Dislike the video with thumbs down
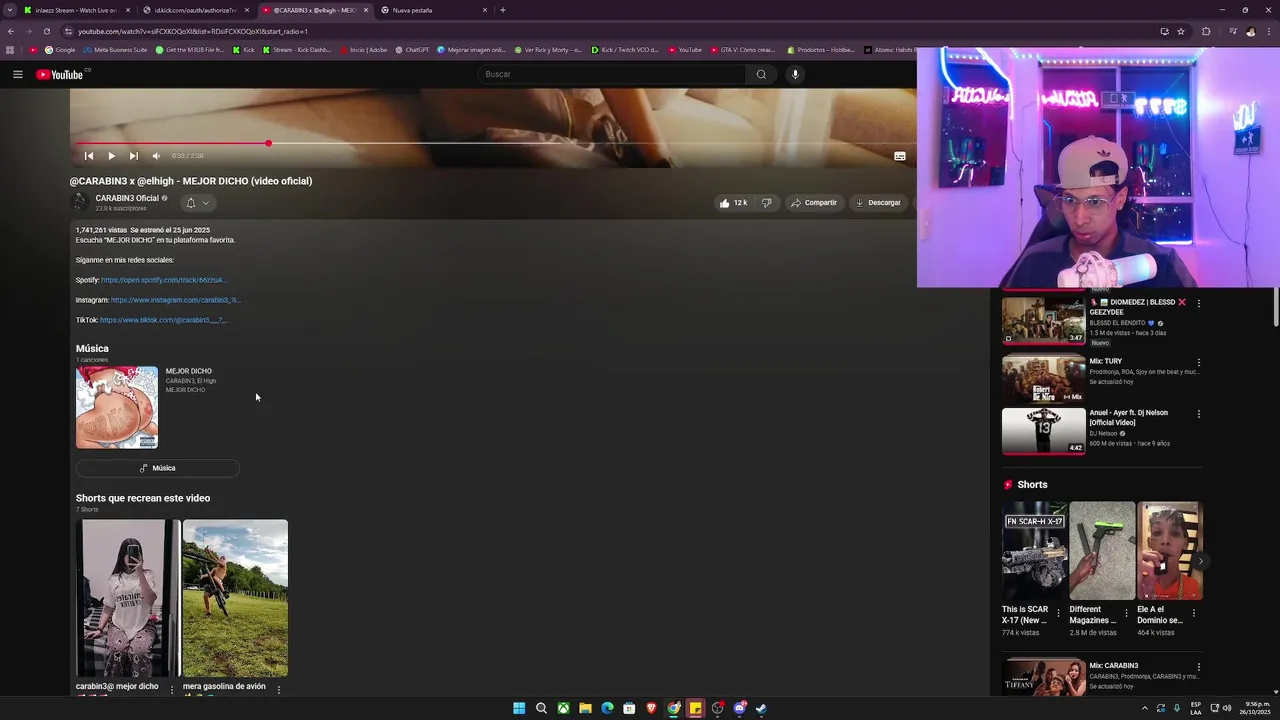Viewport: 1280px width, 720px height. coord(766,203)
